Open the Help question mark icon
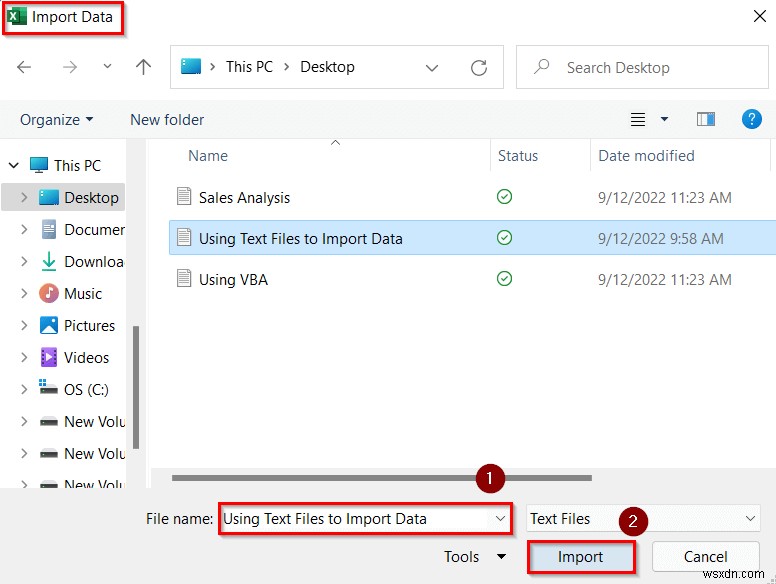Image resolution: width=776 pixels, height=584 pixels. [751, 119]
